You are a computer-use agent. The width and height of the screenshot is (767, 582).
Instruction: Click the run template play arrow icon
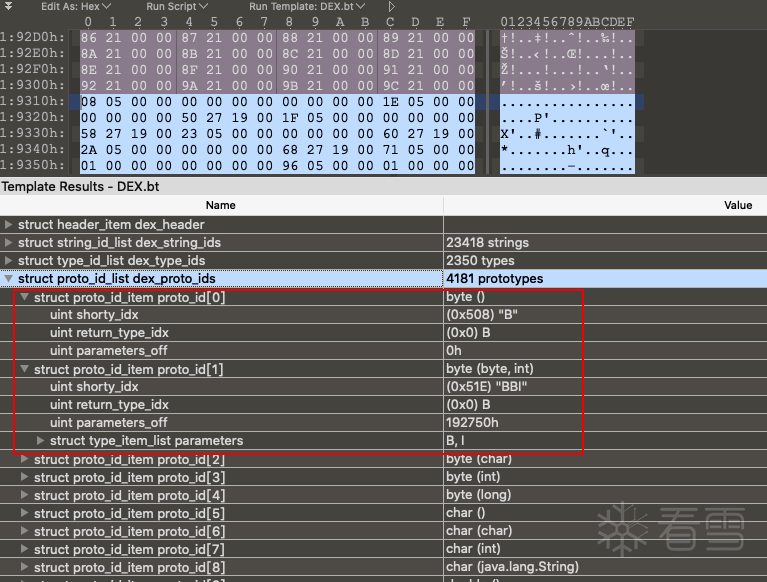(x=391, y=6)
